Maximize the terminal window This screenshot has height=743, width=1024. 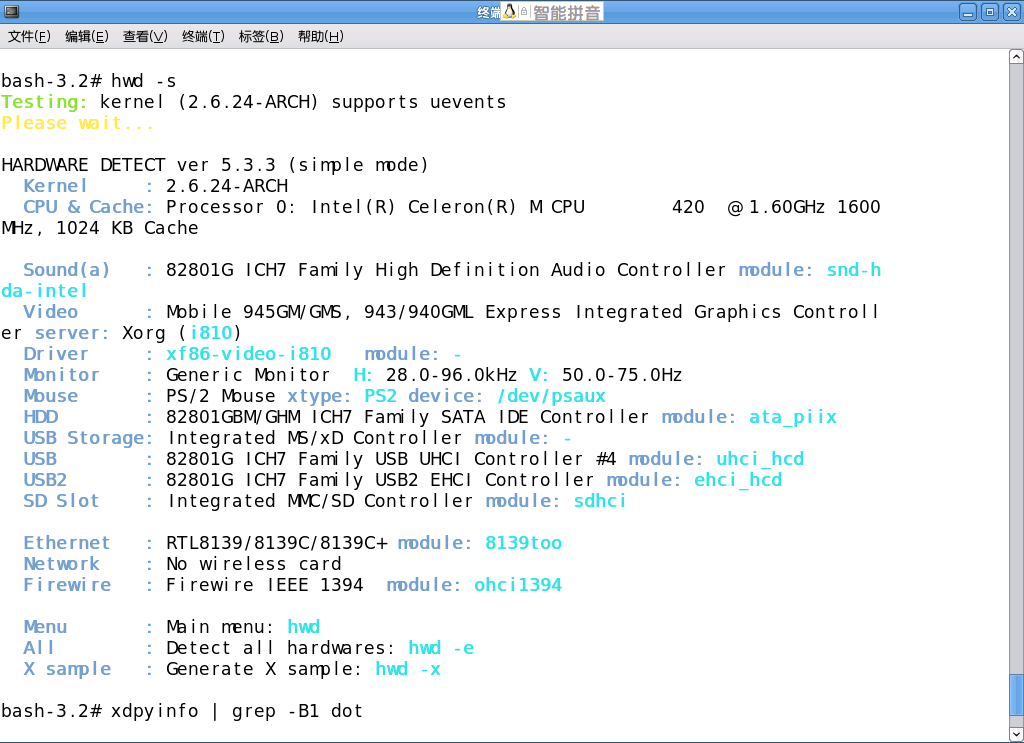pyautogui.click(x=990, y=12)
